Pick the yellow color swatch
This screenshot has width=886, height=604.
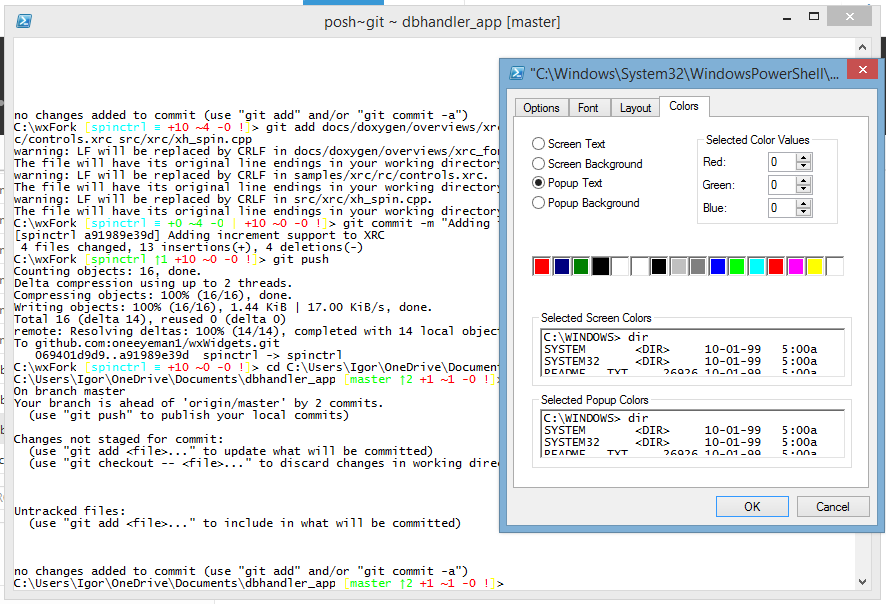coord(815,266)
